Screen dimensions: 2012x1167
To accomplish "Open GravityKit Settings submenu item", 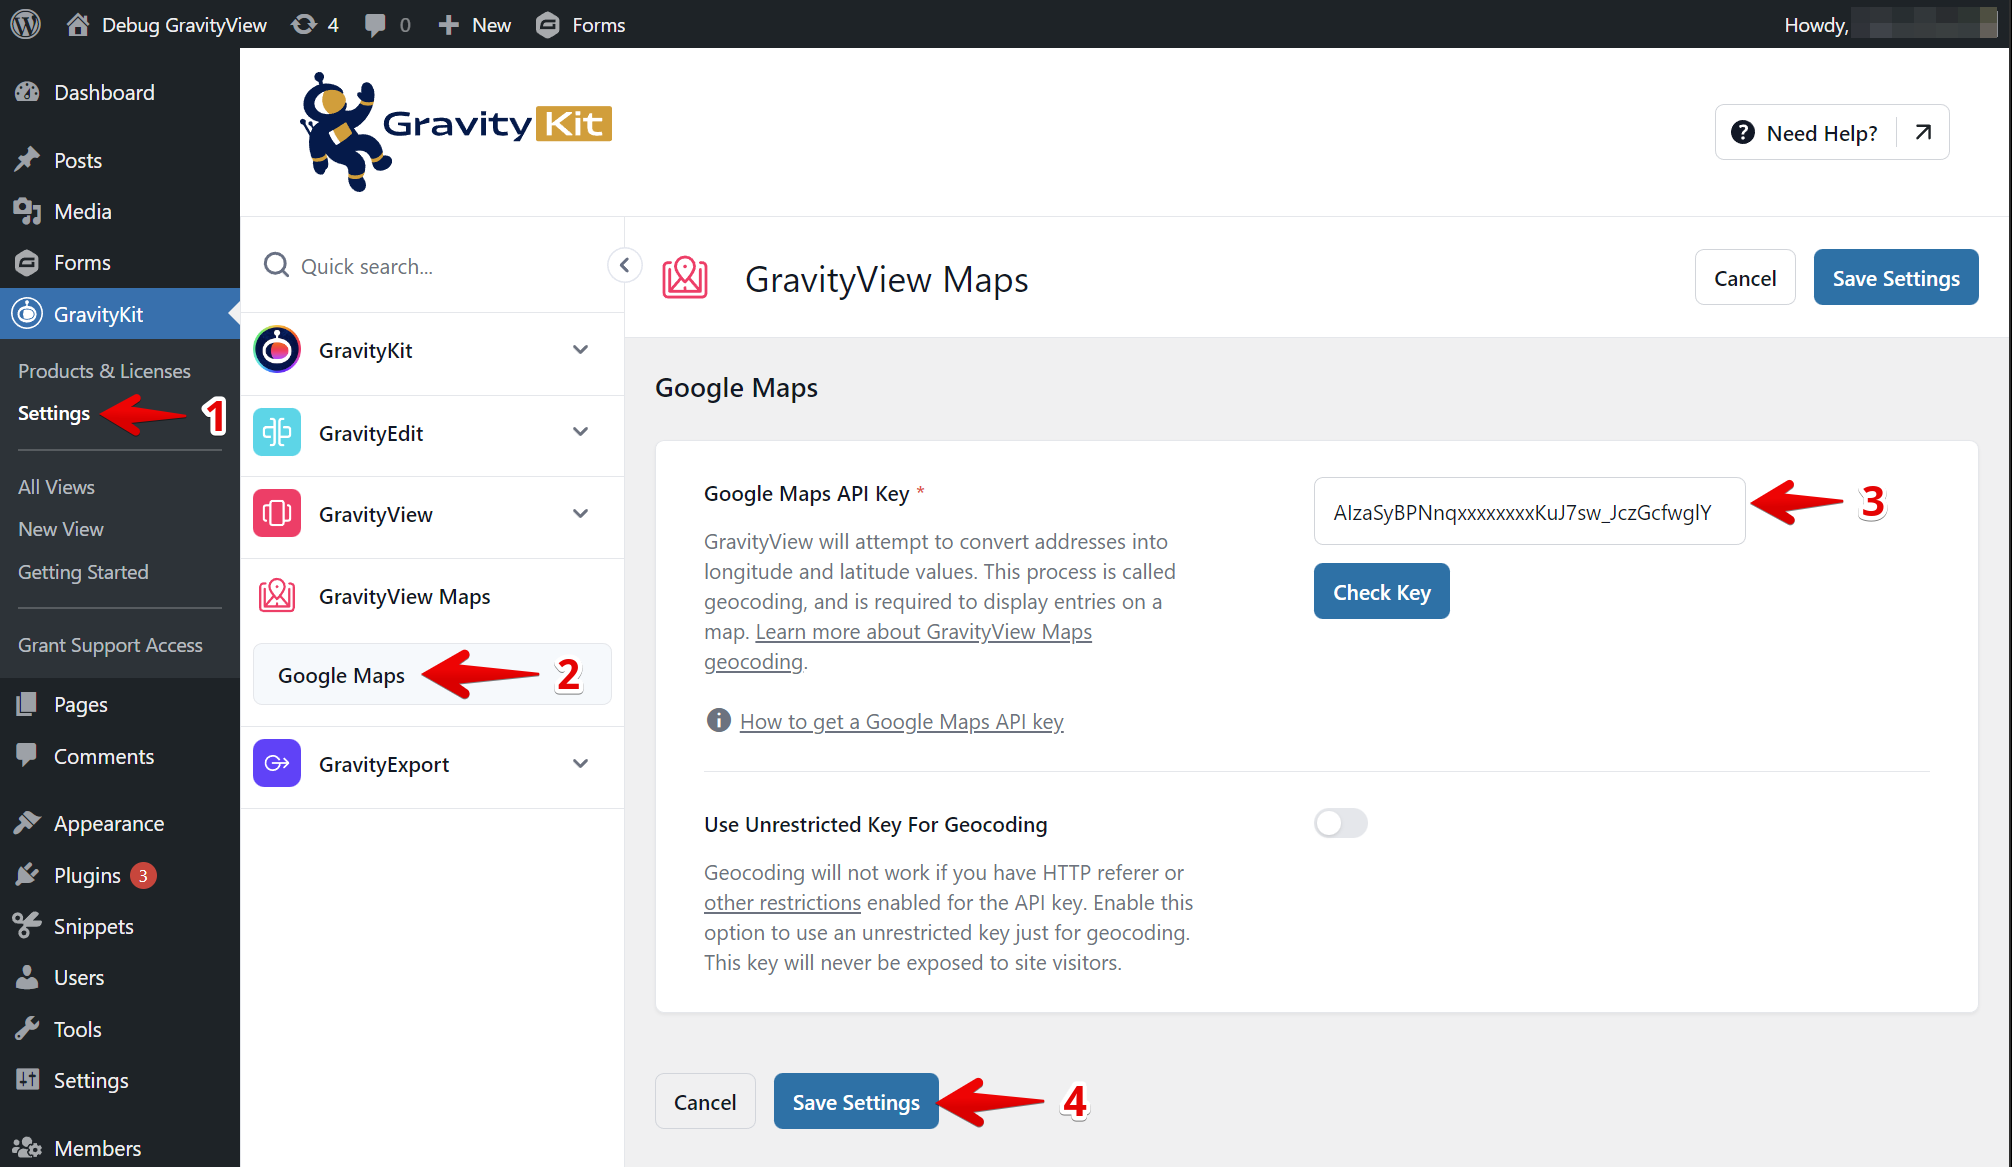I will tap(54, 413).
